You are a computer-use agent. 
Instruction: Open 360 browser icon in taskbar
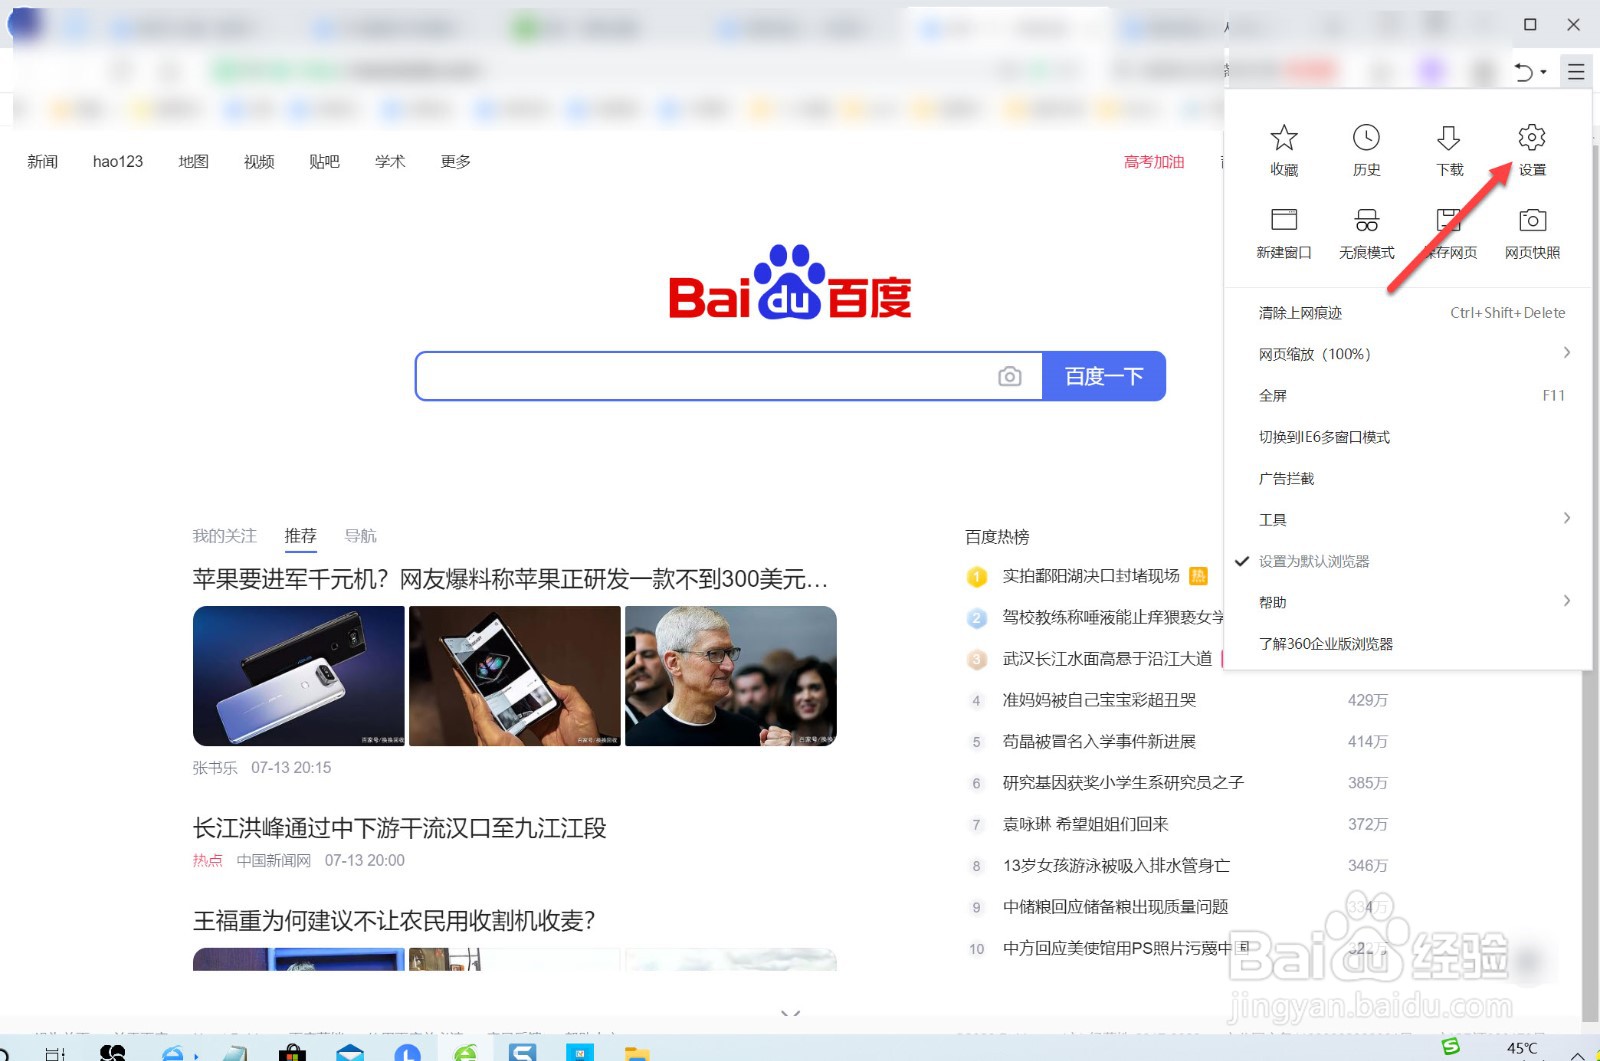(465, 1052)
